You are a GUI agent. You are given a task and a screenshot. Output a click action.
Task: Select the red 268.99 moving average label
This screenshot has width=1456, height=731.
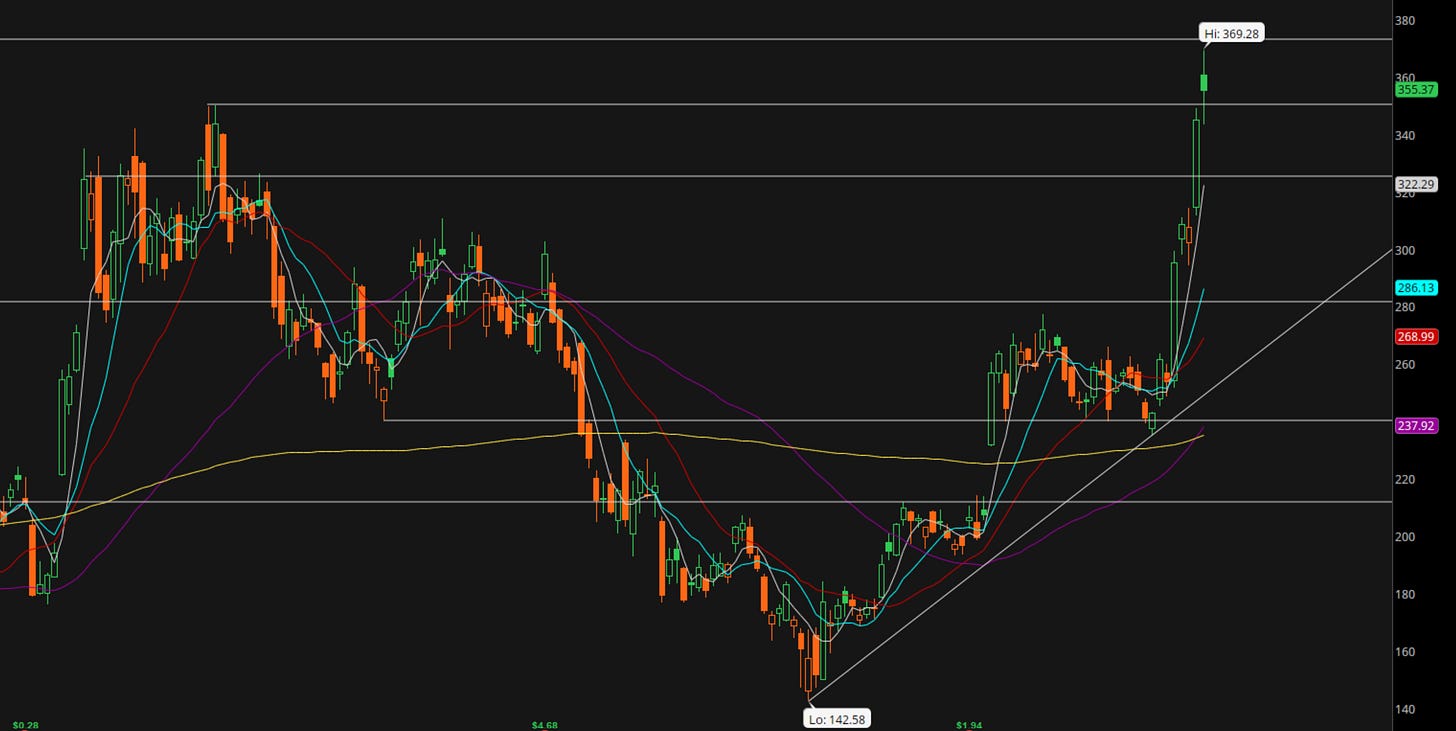(x=1416, y=337)
